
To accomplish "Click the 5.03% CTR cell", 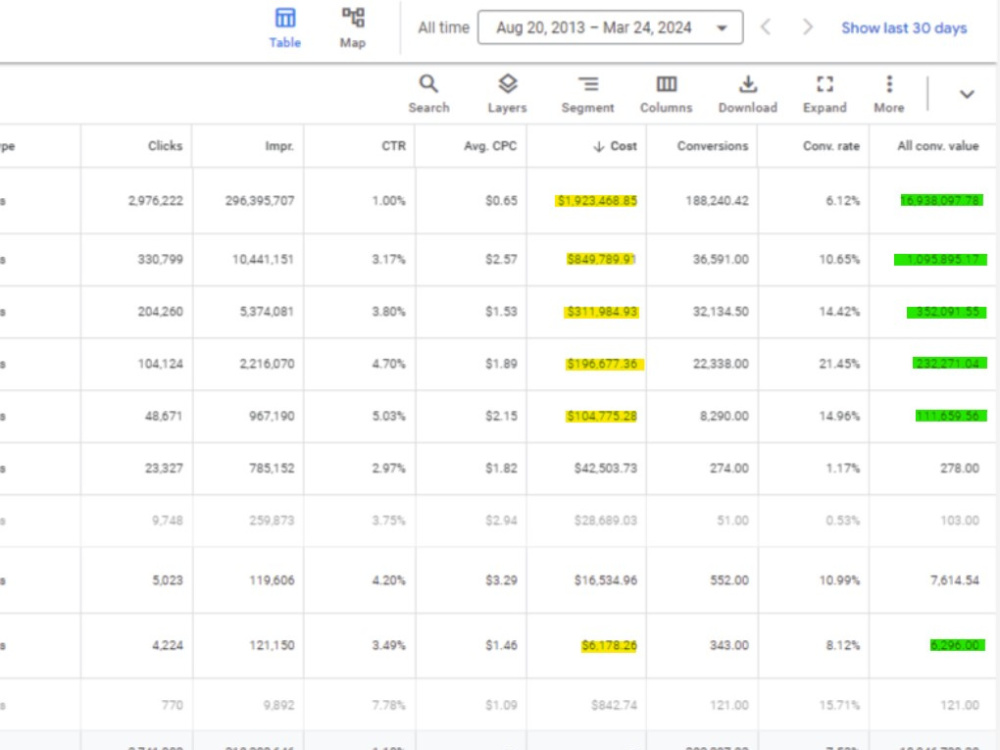I will pos(388,416).
